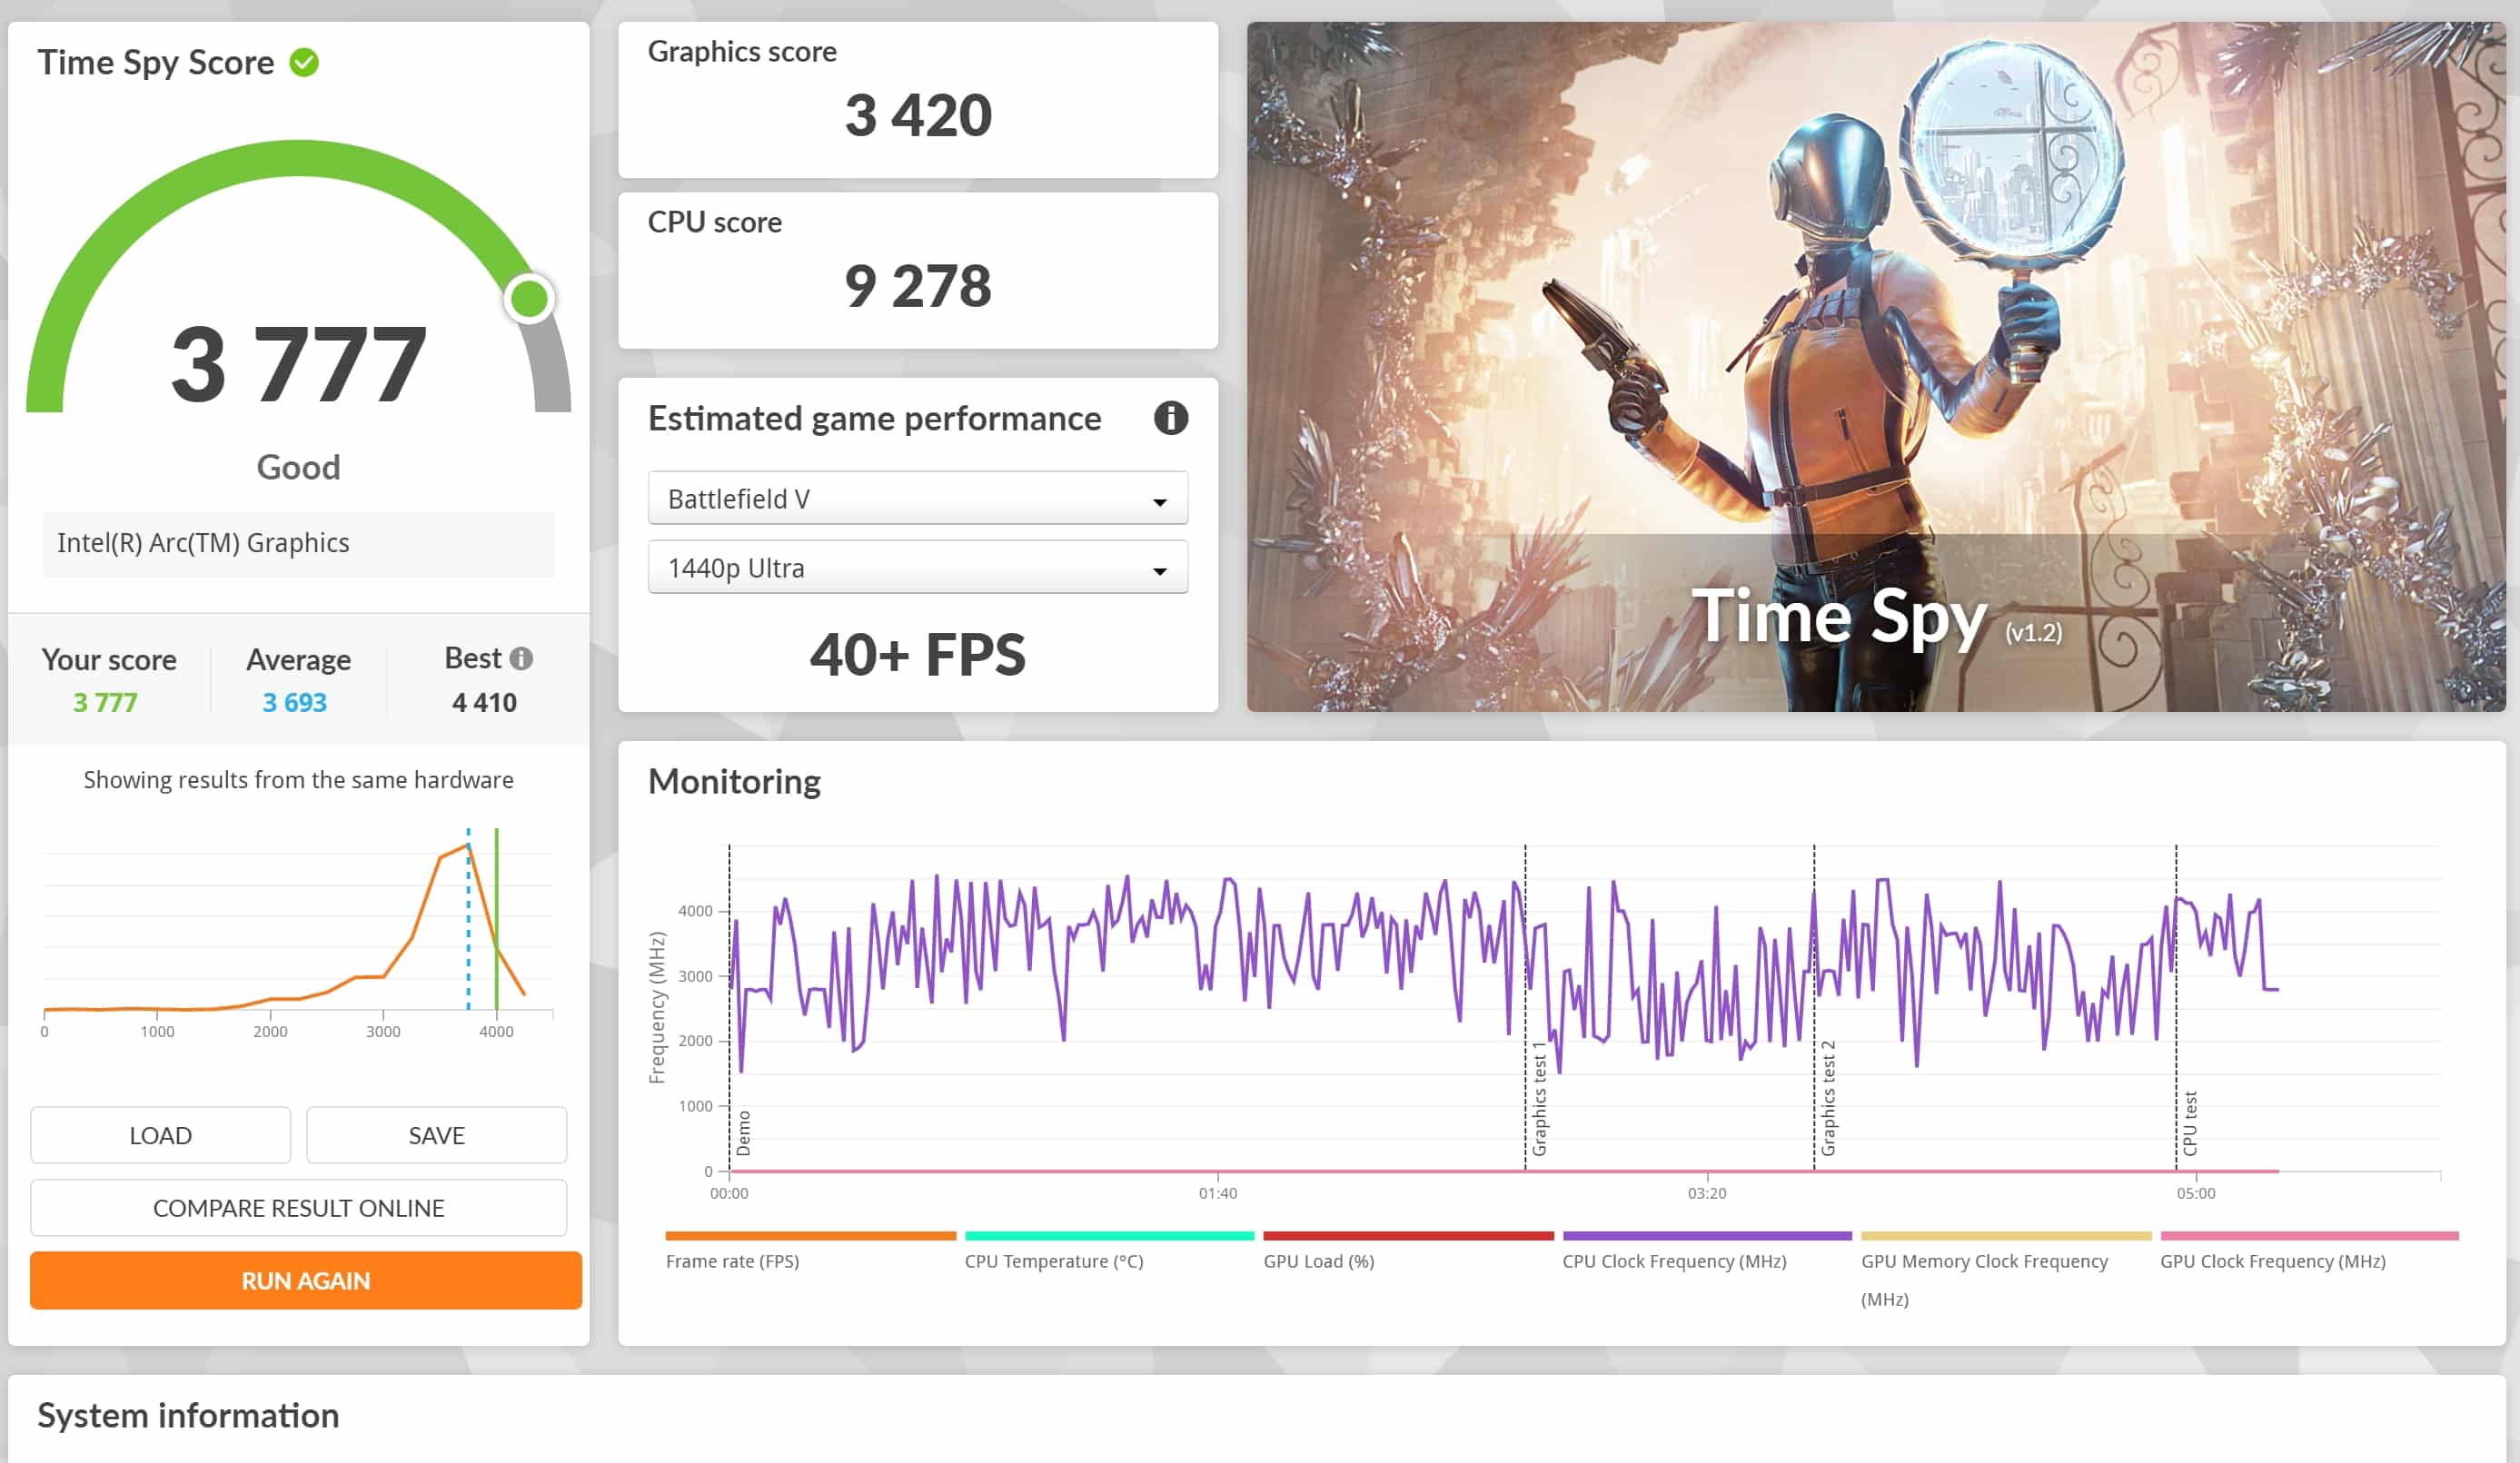The height and width of the screenshot is (1463, 2520).
Task: Click the Graphics test 1 timeline marker
Action: [1538, 1098]
